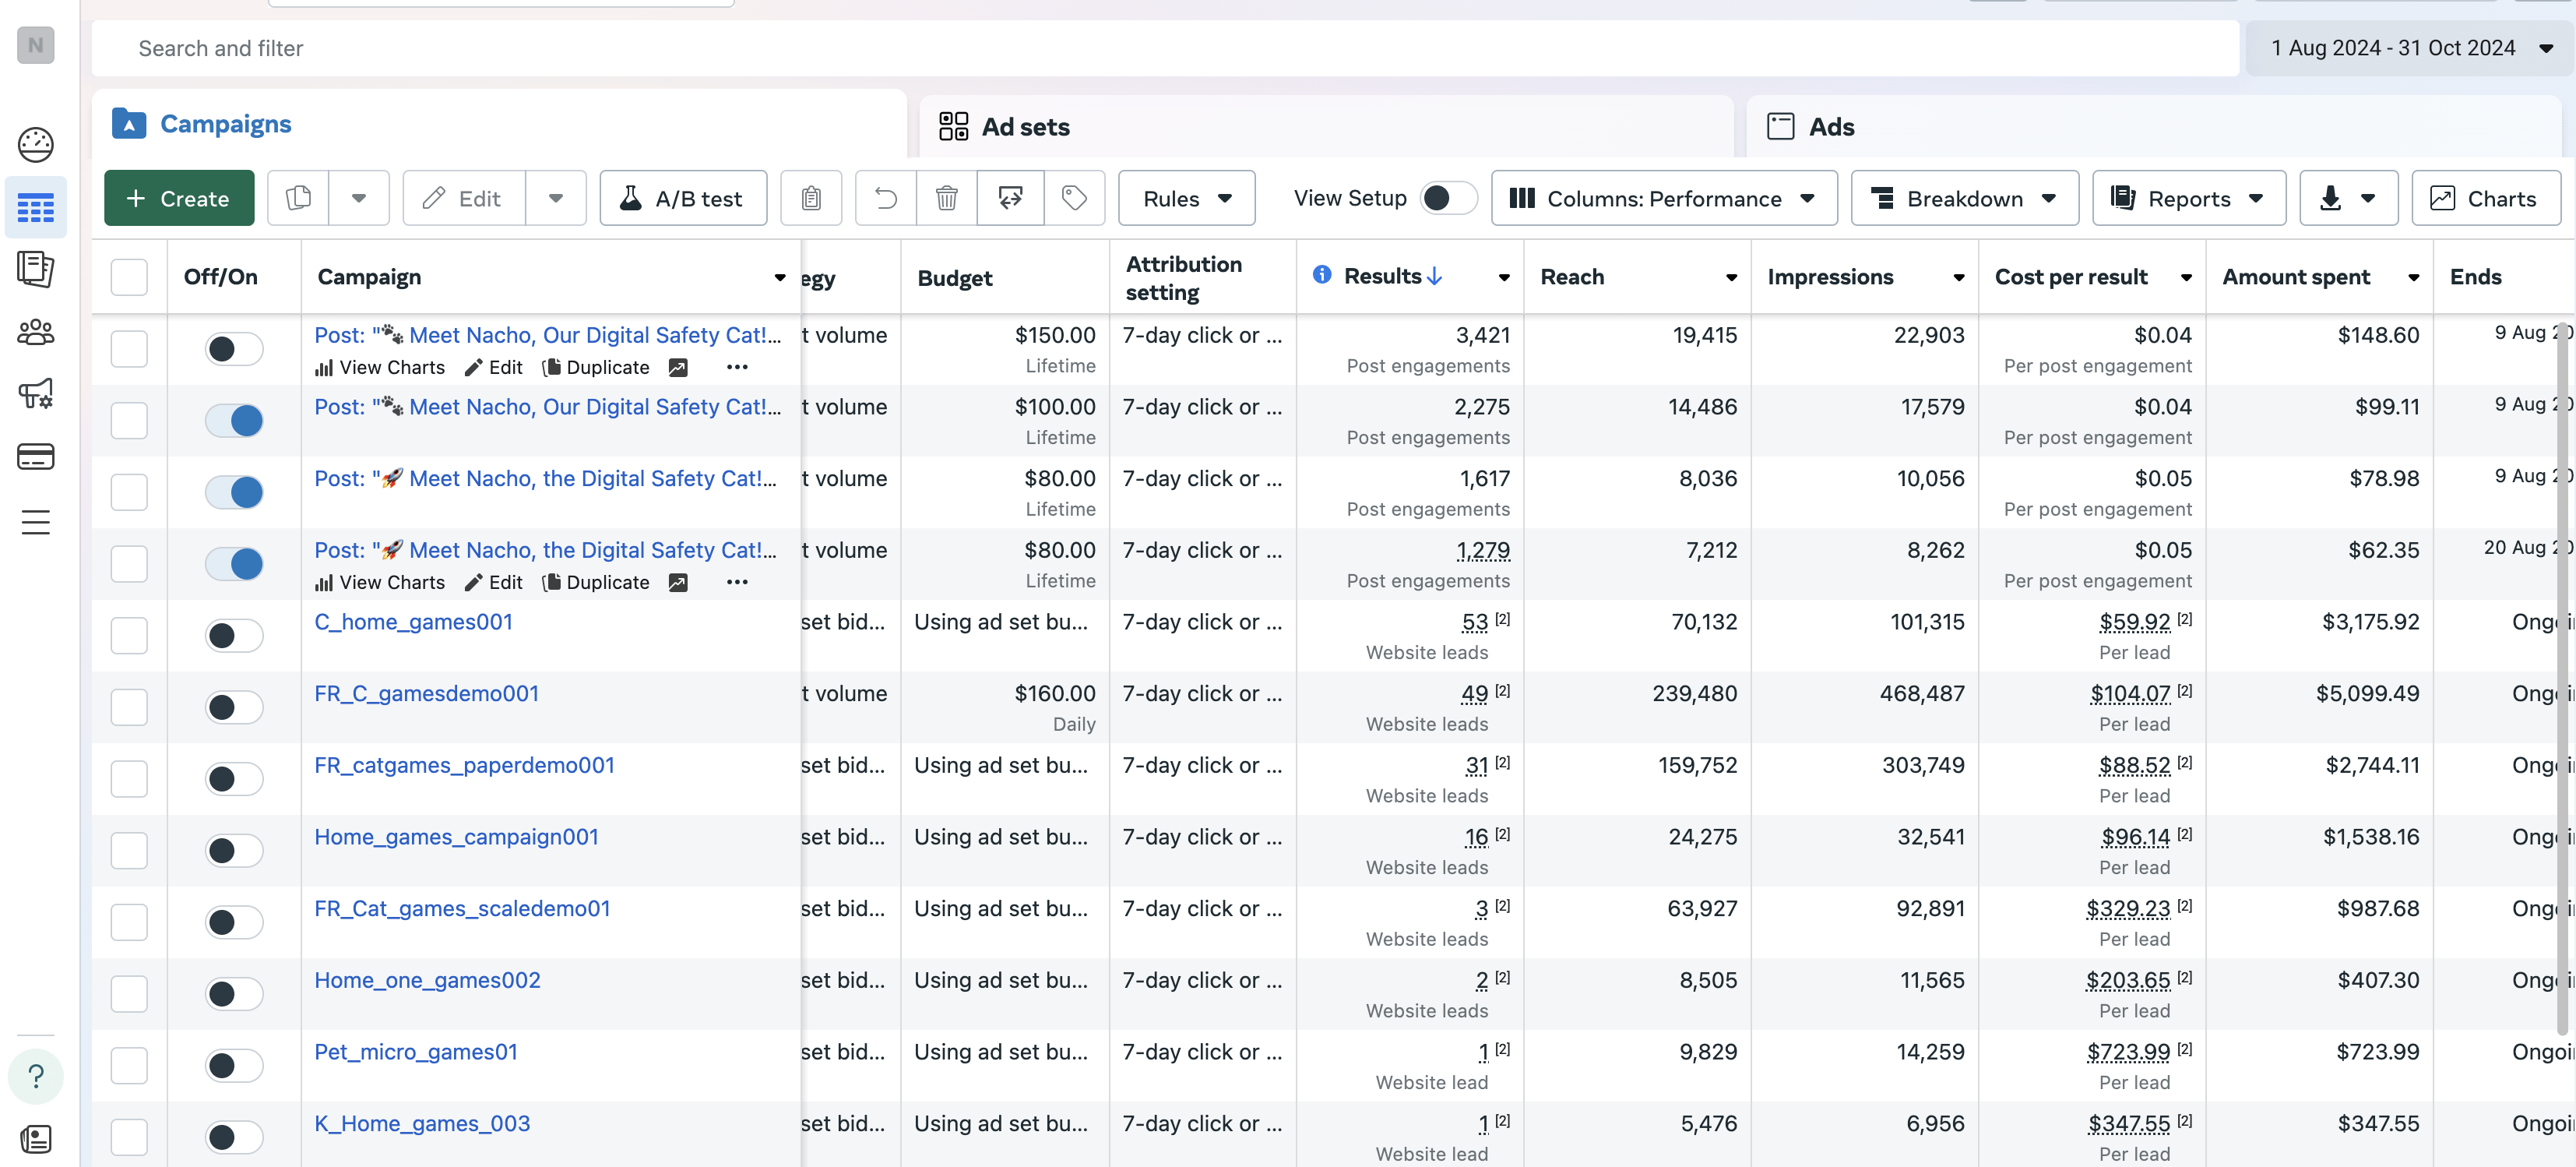
Task: Click the undo arrow icon
Action: (886, 198)
